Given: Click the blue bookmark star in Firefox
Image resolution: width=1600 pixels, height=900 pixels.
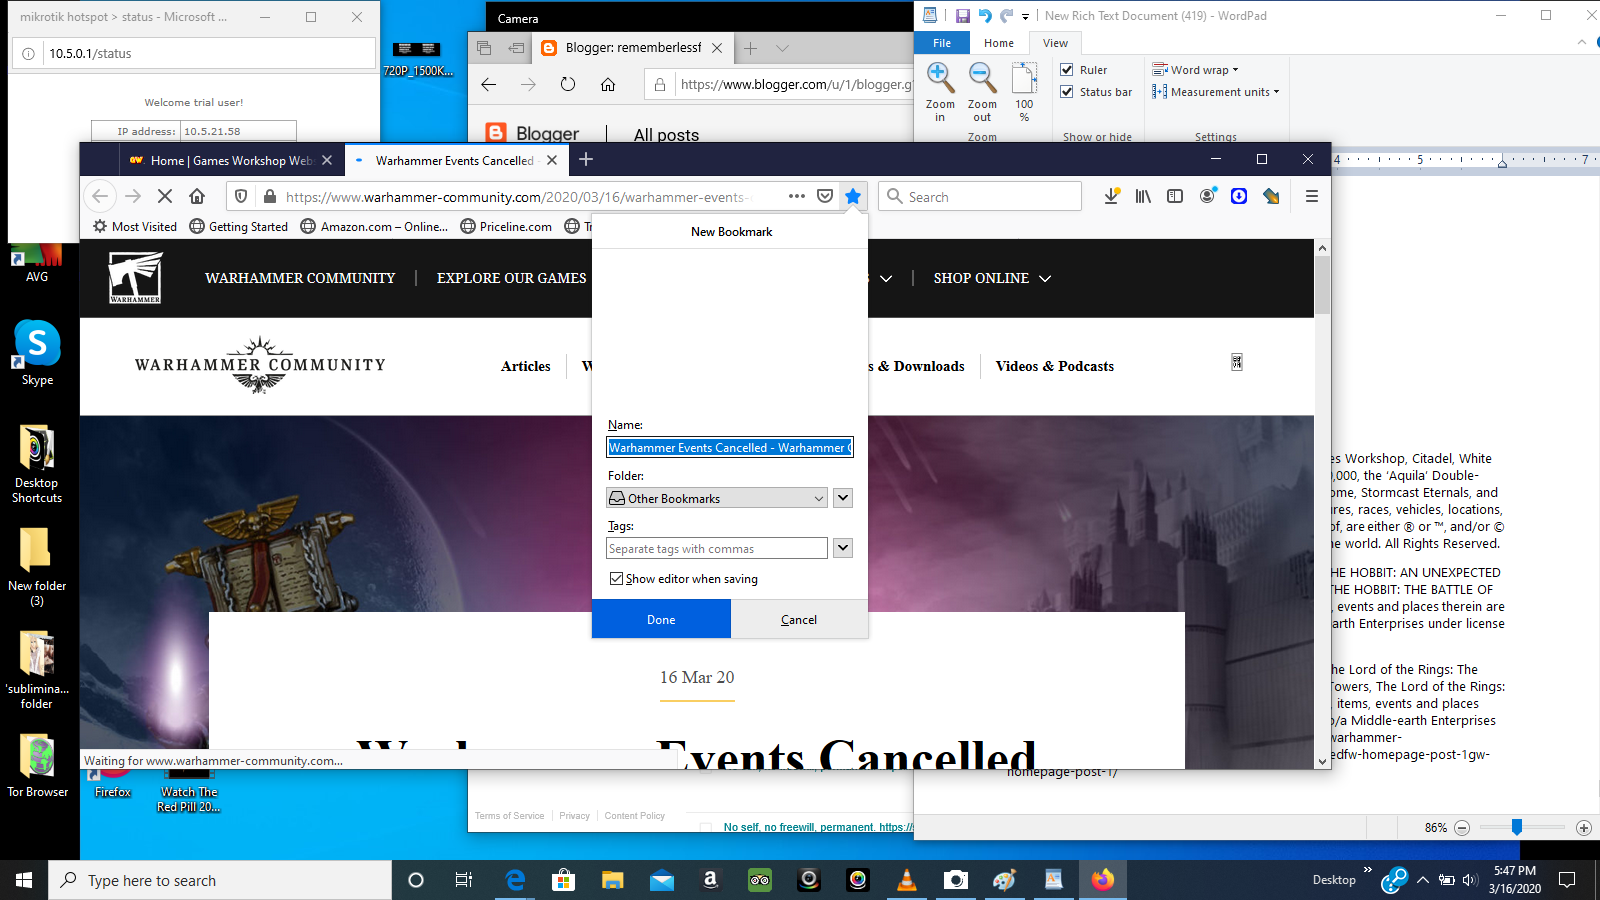Looking at the screenshot, I should 853,197.
